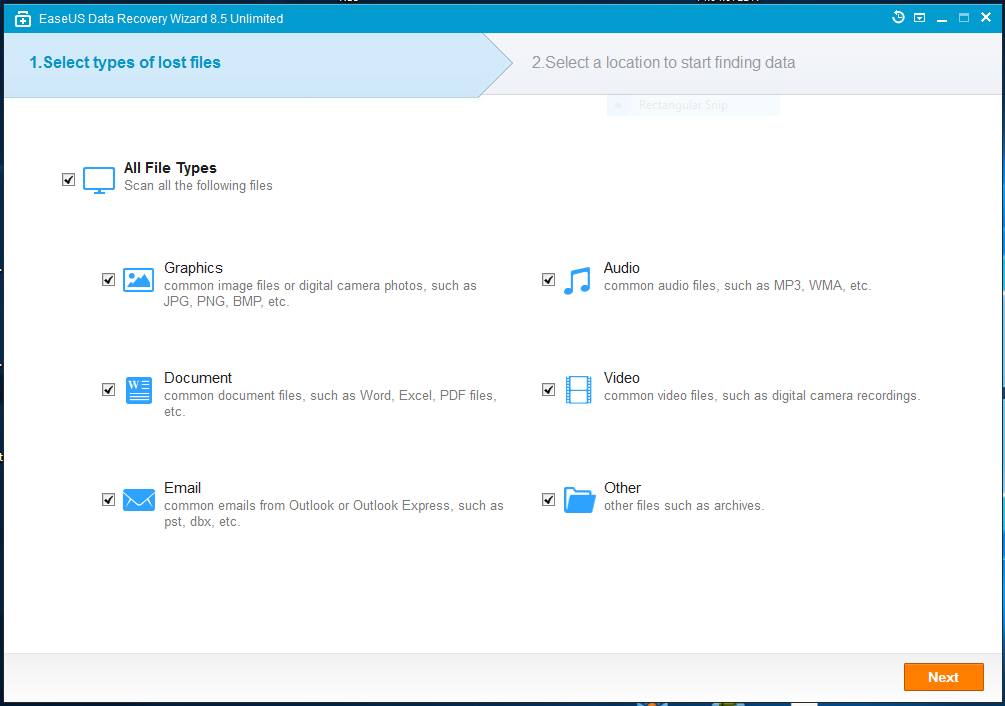Click the Other label

(x=622, y=488)
